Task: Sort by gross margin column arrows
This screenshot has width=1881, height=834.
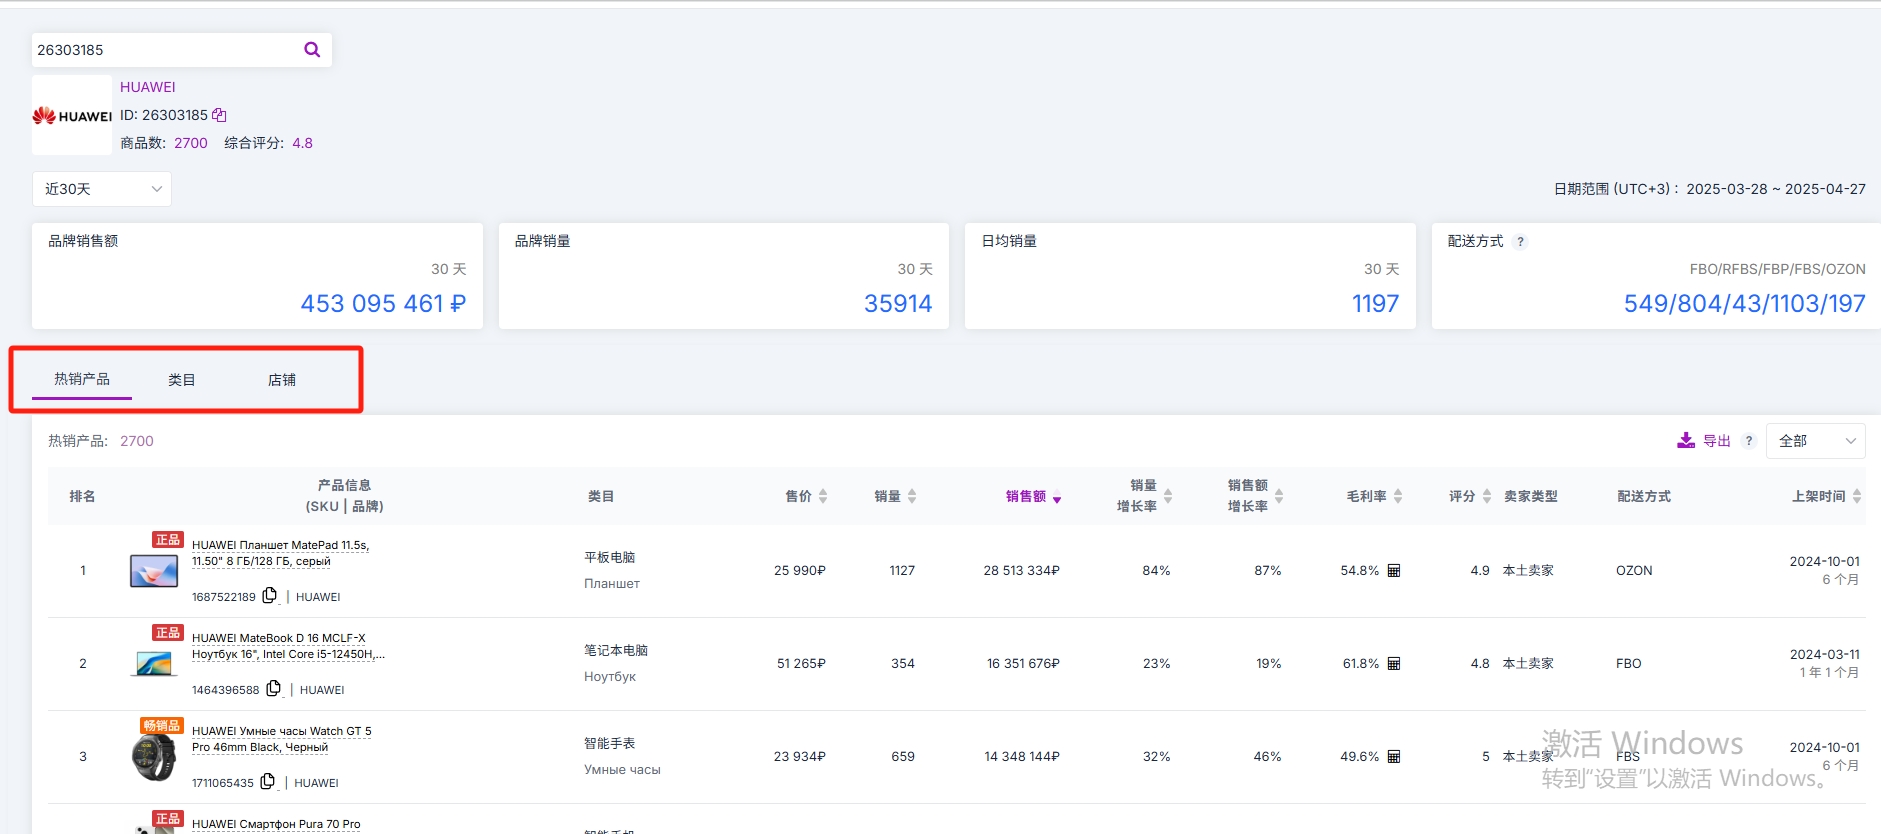Action: click(x=1398, y=496)
